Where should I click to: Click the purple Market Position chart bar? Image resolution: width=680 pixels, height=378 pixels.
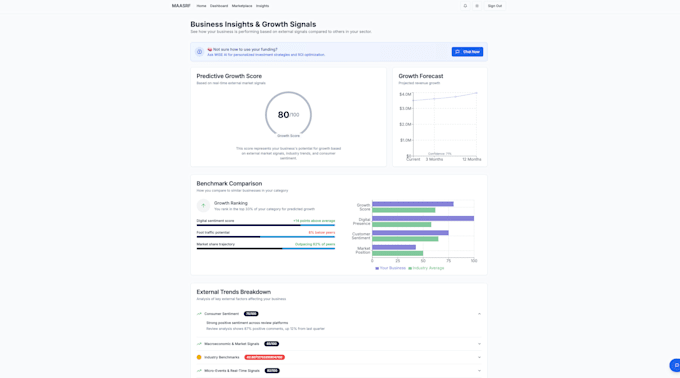tap(394, 247)
